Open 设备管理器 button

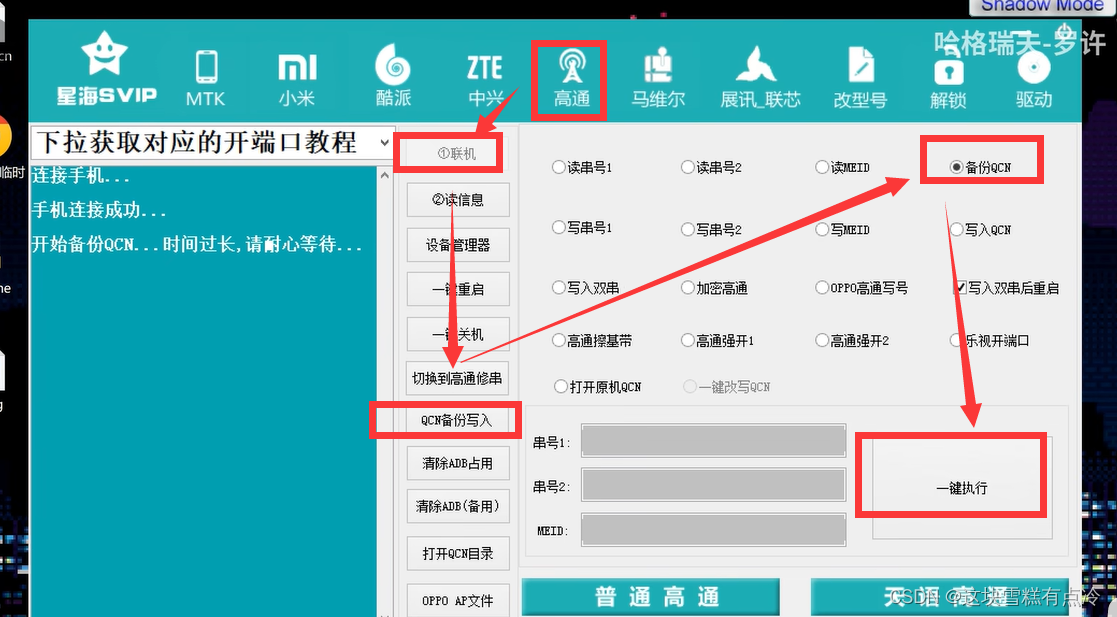pos(457,244)
